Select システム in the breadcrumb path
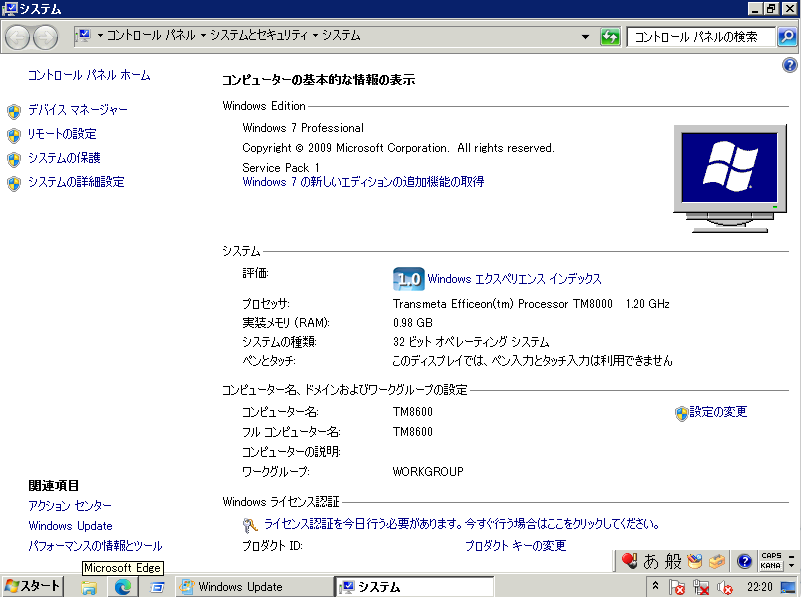Viewport: 801px width, 597px height. click(x=341, y=35)
